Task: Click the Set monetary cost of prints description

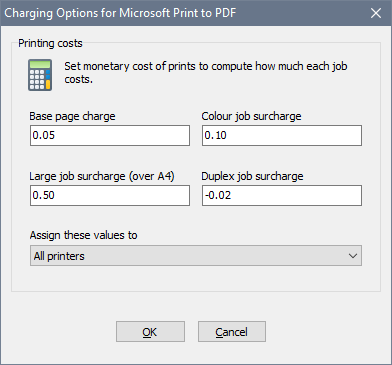Action: 206,73
